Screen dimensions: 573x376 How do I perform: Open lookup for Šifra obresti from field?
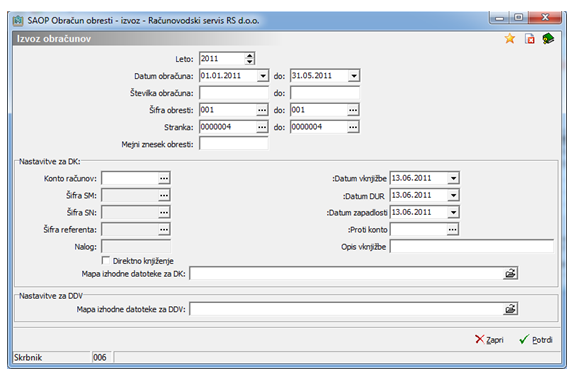click(262, 110)
